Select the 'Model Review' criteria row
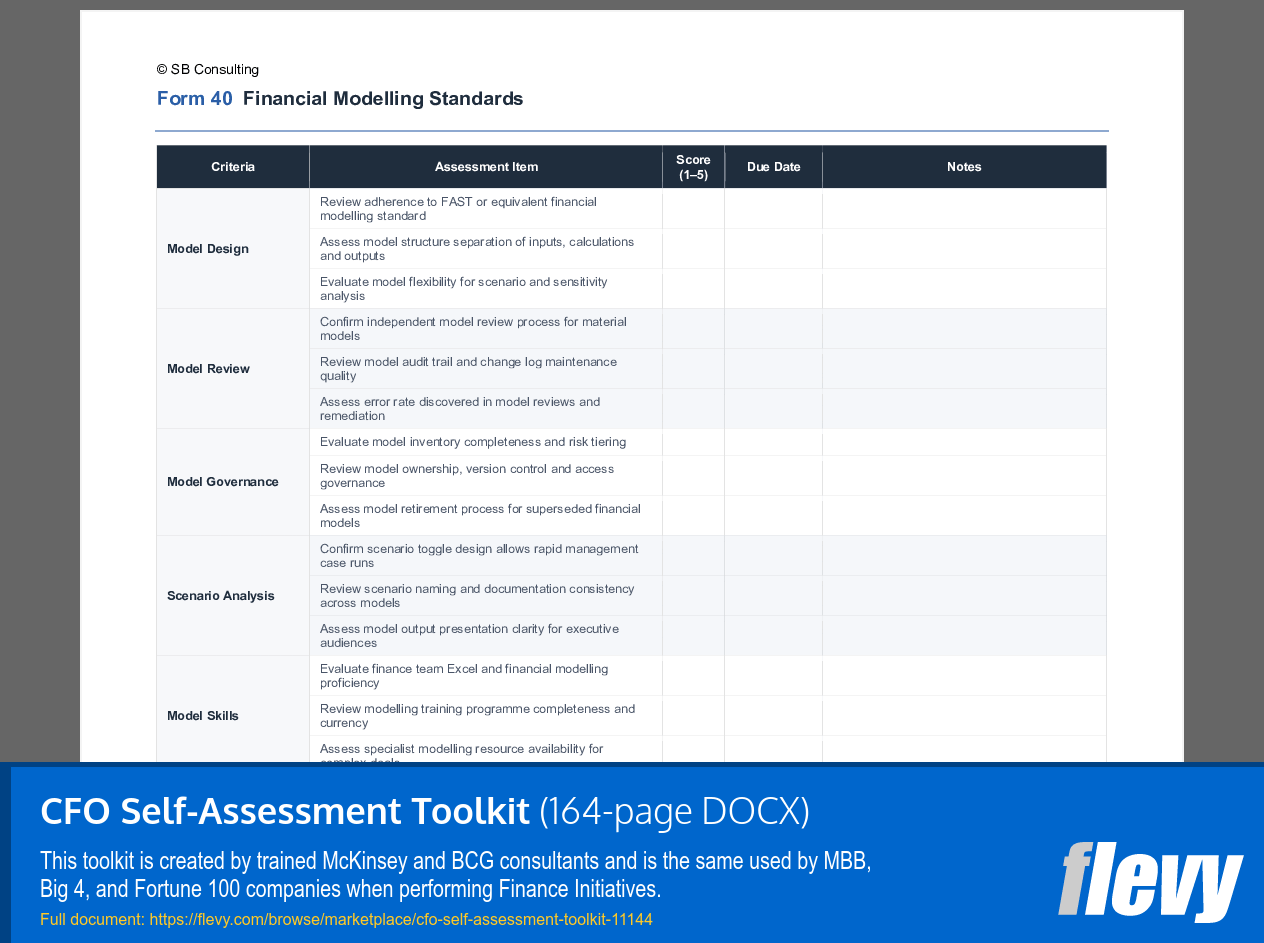 207,368
